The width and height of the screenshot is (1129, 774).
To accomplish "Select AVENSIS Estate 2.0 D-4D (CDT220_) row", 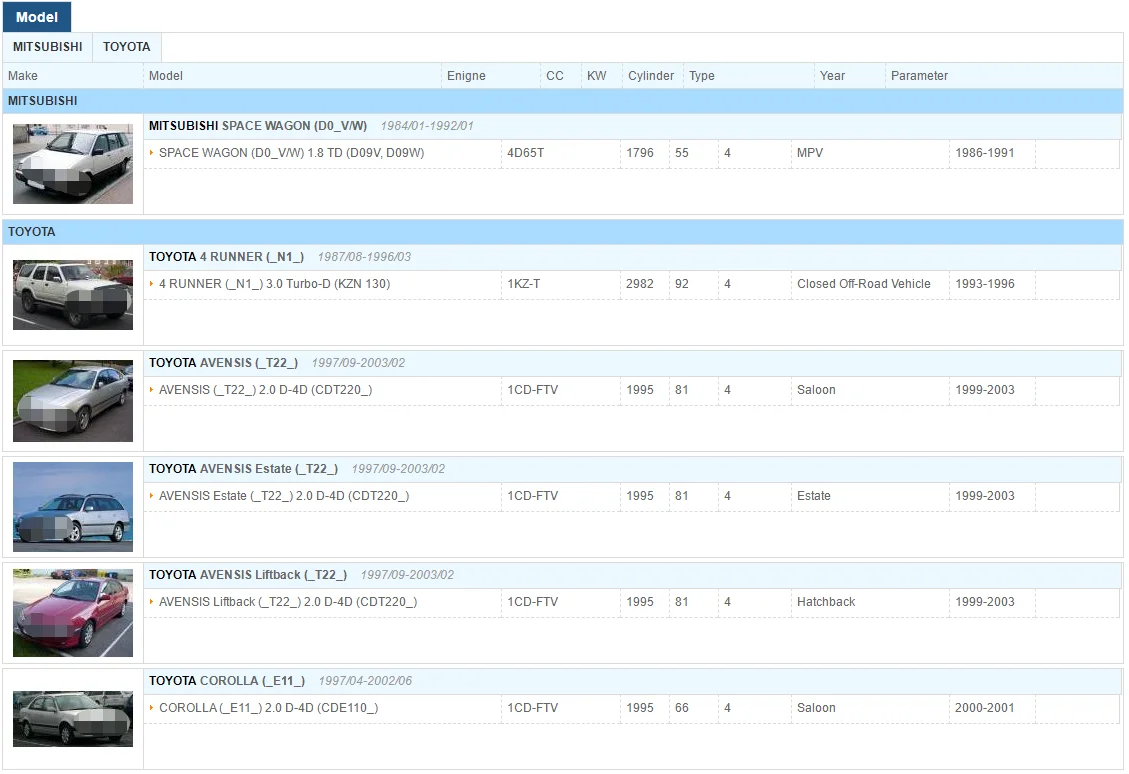I will 631,496.
